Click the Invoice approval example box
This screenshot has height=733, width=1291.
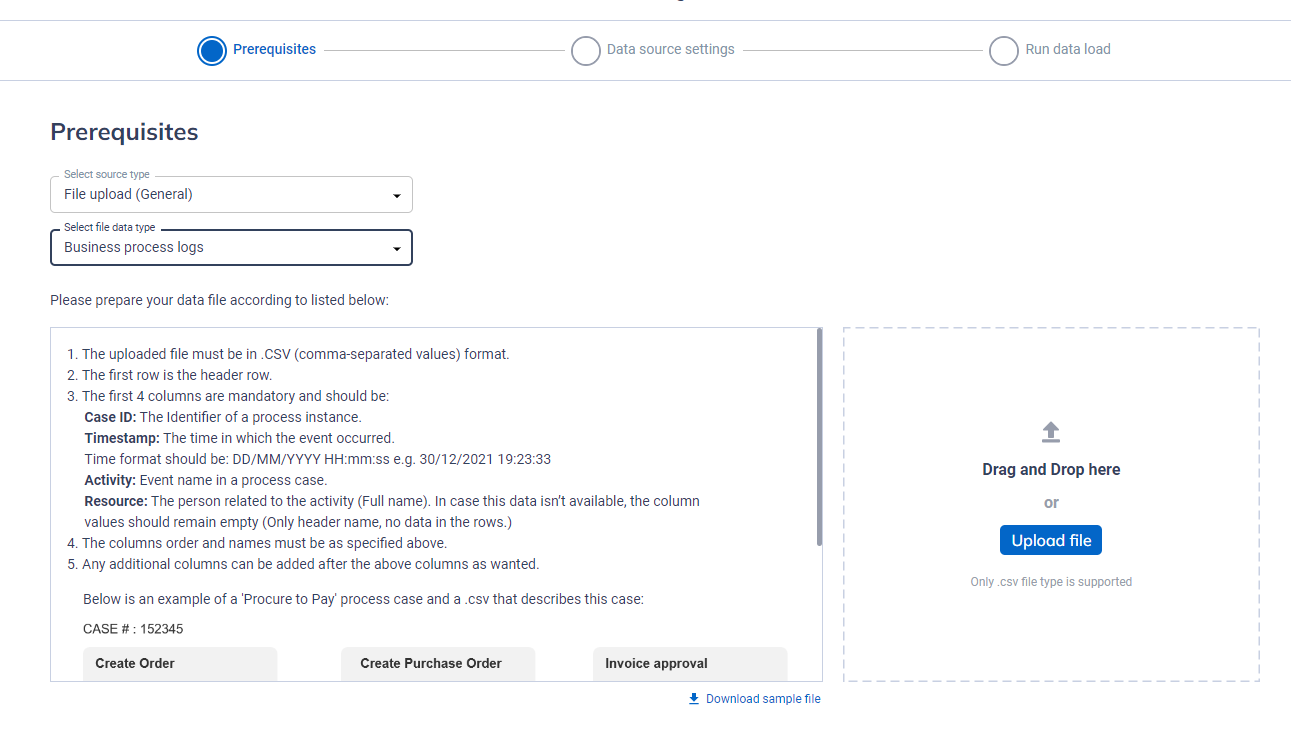coord(690,664)
